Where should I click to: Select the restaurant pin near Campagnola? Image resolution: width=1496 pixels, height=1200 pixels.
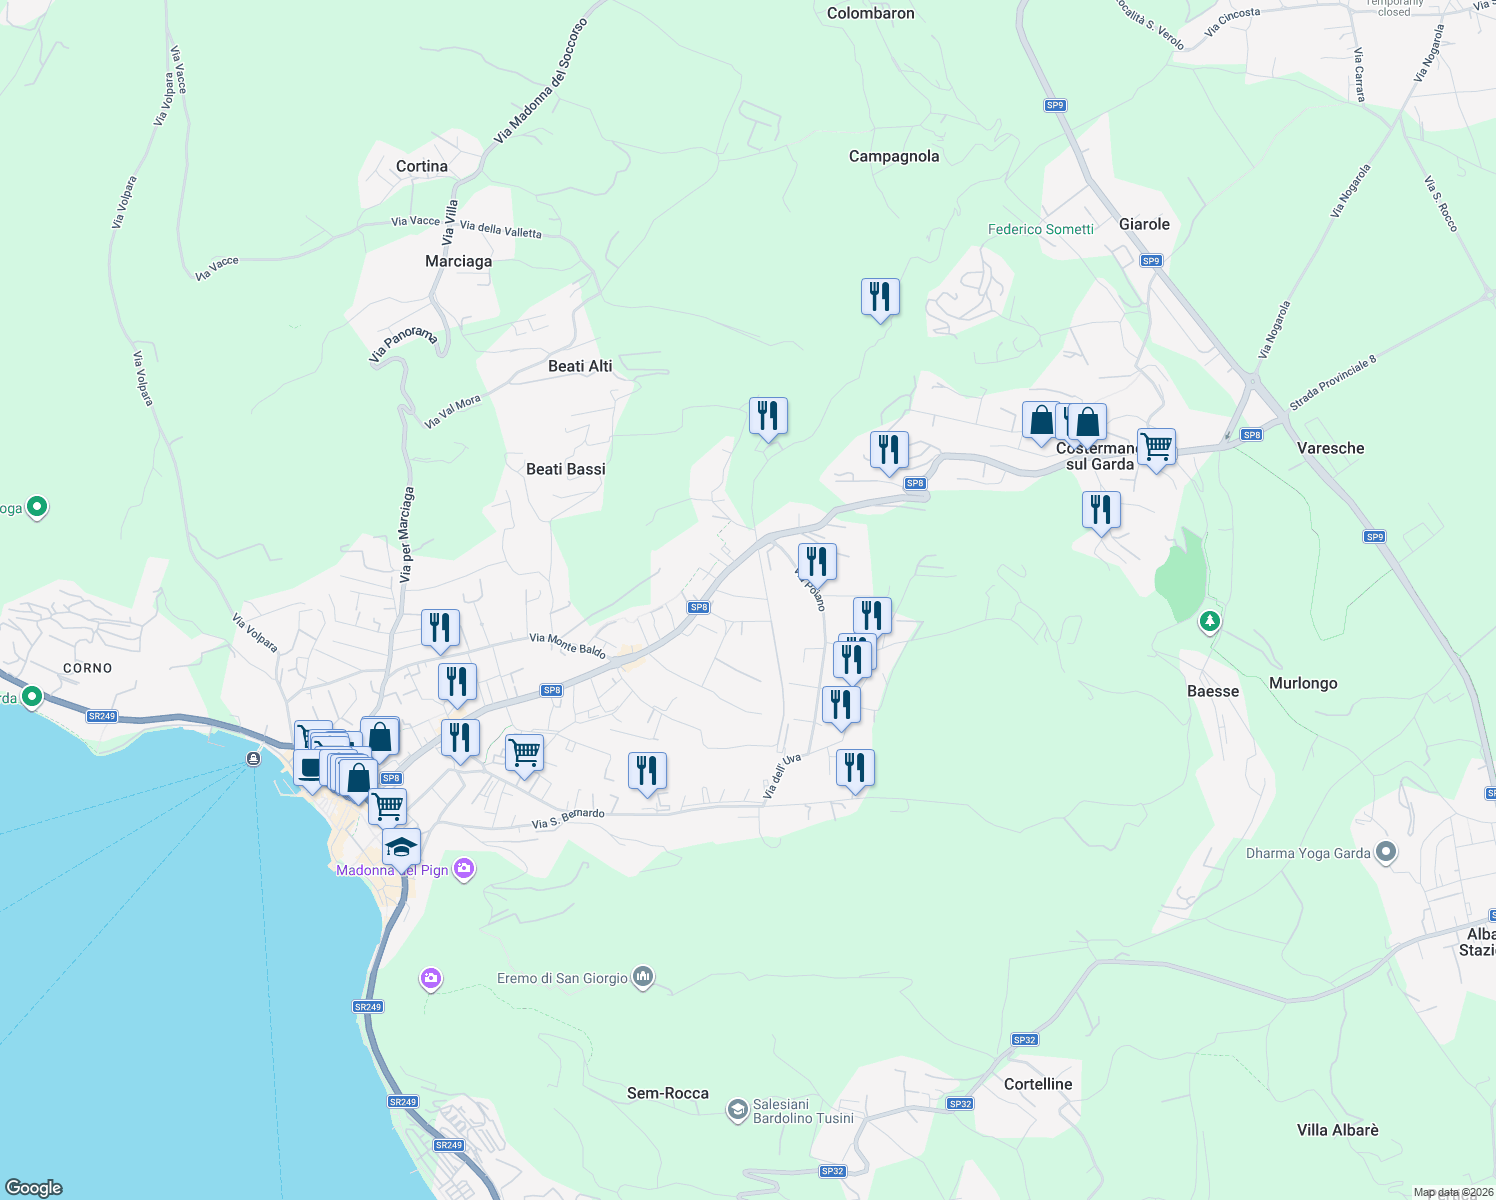[x=880, y=297]
